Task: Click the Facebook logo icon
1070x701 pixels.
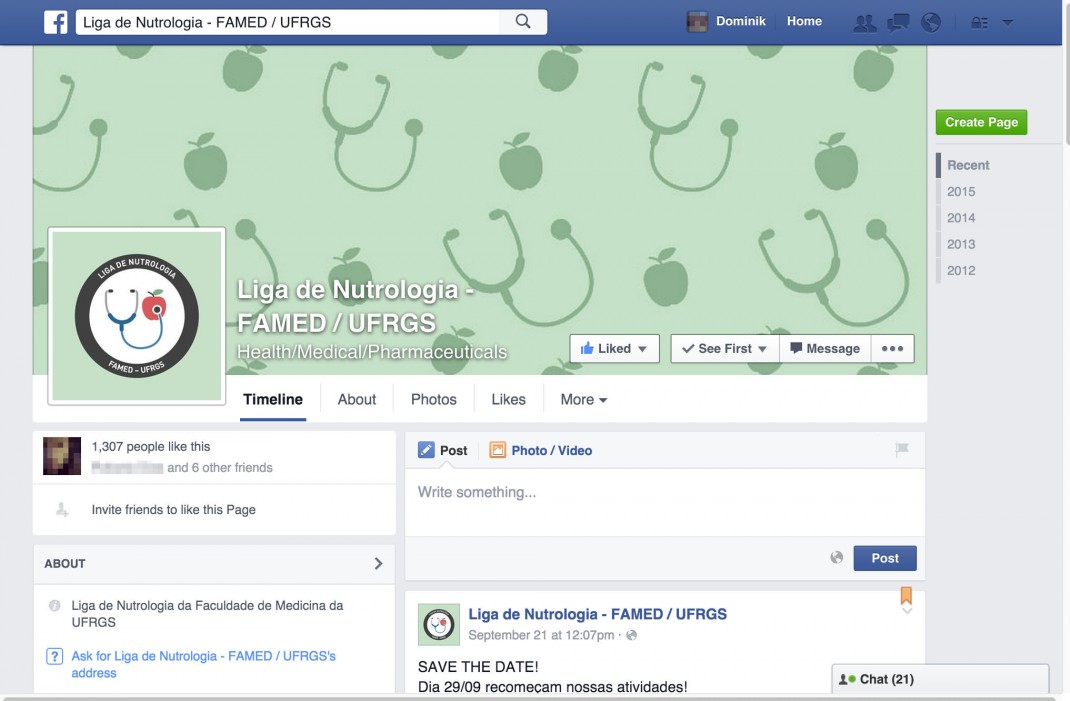Action: pos(56,22)
